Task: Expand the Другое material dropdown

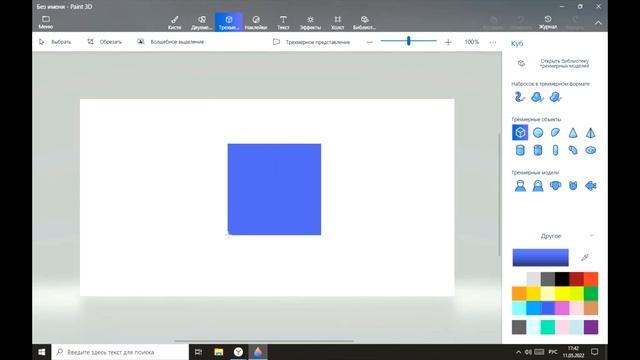Action: [555, 236]
